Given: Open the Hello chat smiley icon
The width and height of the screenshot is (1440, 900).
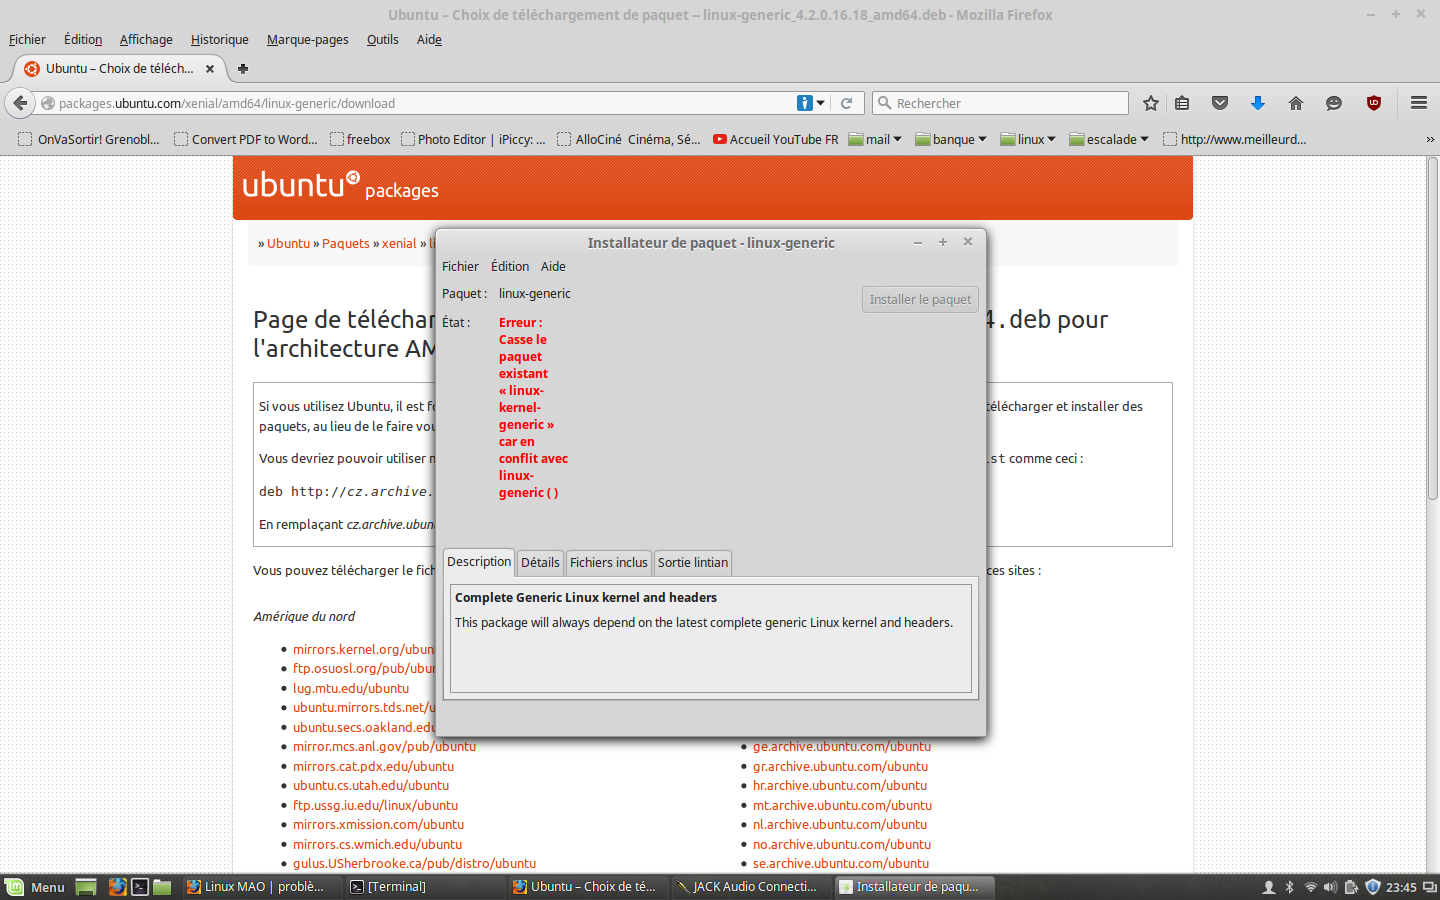Looking at the screenshot, I should 1334,103.
